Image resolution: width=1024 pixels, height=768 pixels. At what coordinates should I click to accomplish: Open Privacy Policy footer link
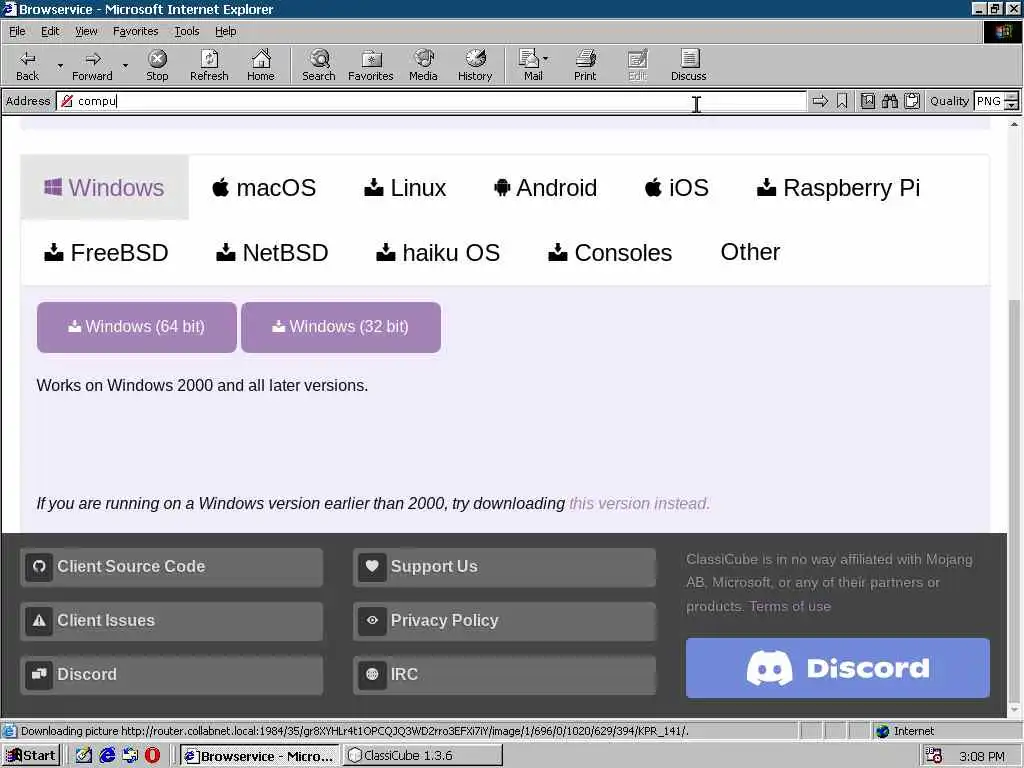(504, 621)
